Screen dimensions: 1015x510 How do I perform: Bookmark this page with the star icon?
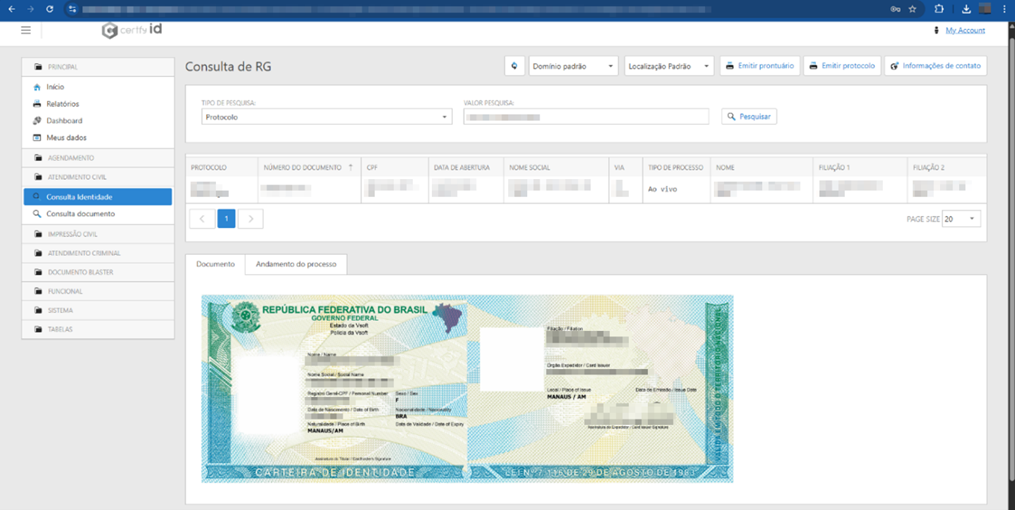click(x=913, y=9)
